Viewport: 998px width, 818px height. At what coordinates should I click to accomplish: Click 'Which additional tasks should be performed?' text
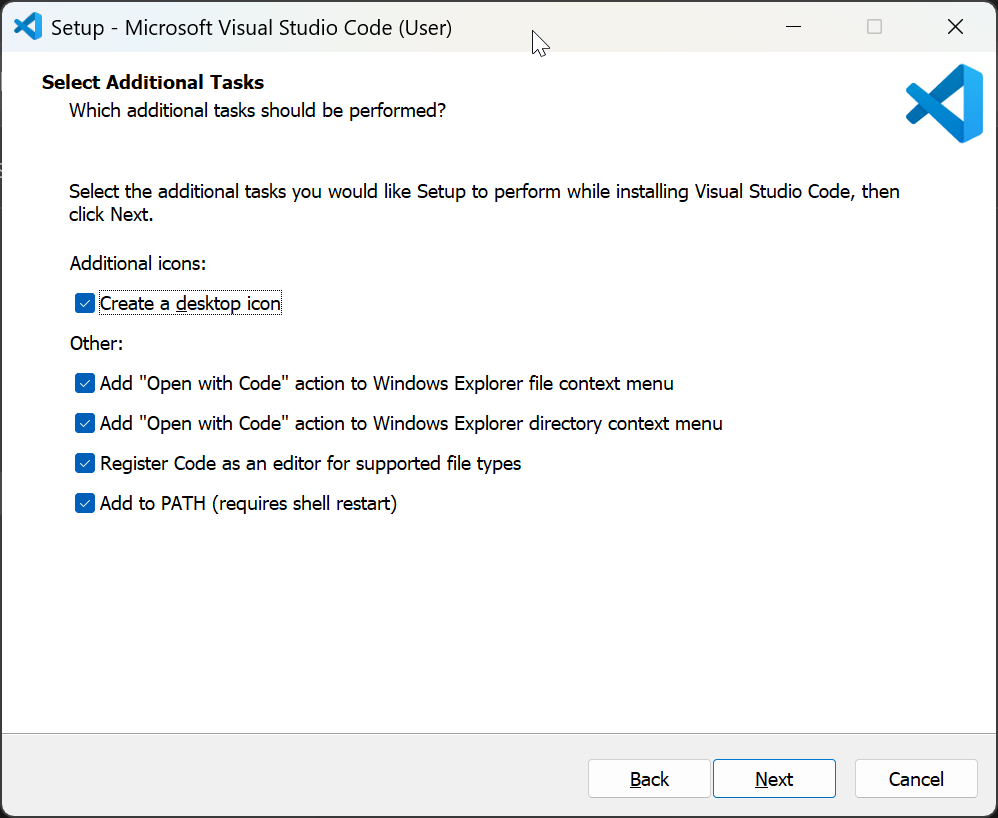[x=257, y=111]
